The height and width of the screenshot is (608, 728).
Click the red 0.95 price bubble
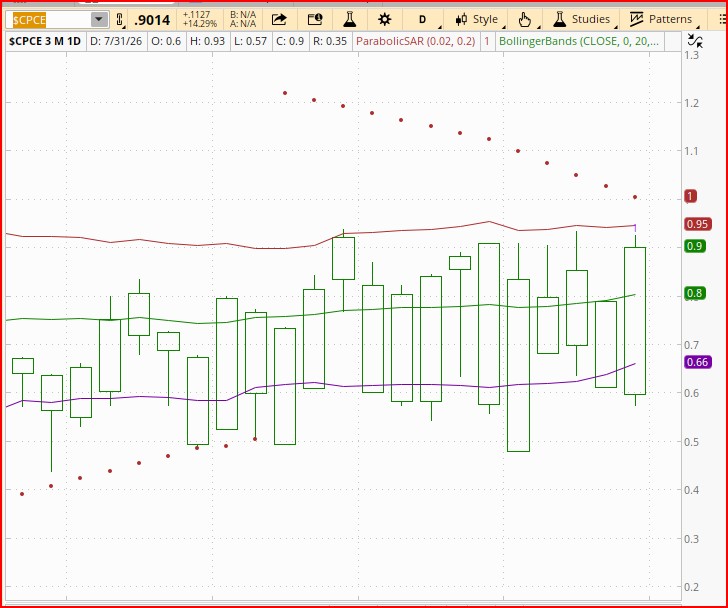[697, 224]
